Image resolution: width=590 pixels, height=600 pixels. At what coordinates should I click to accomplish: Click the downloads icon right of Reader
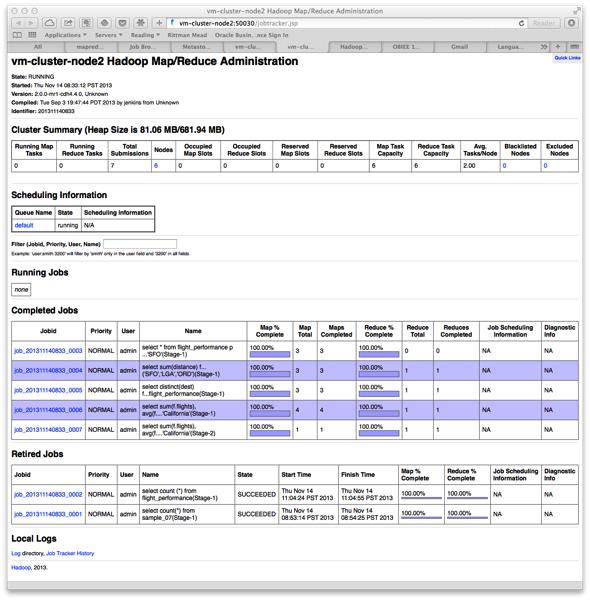coord(571,23)
